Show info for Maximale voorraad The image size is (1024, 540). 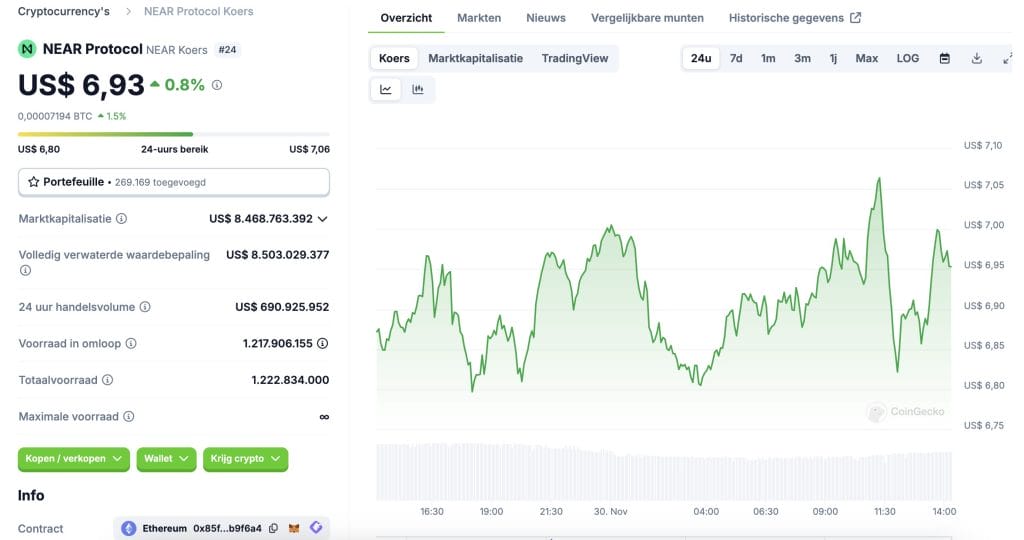[129, 417]
